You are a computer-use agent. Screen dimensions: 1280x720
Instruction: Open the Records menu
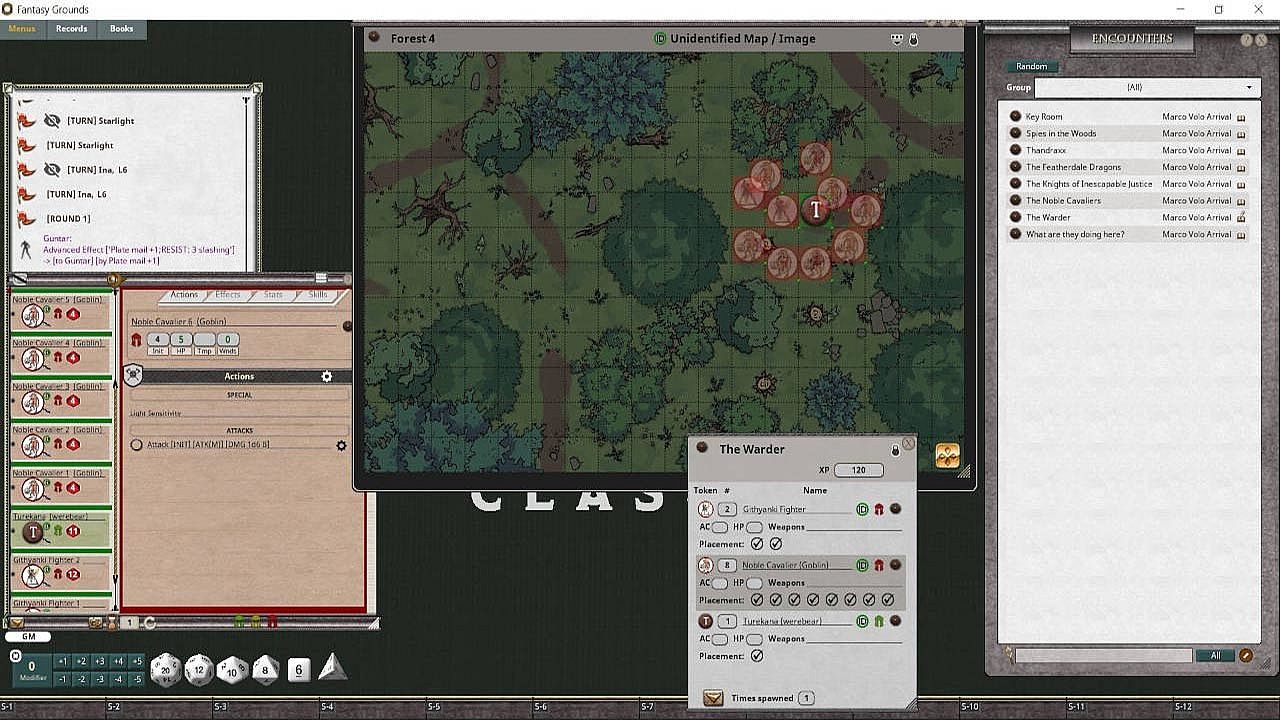(x=71, y=29)
